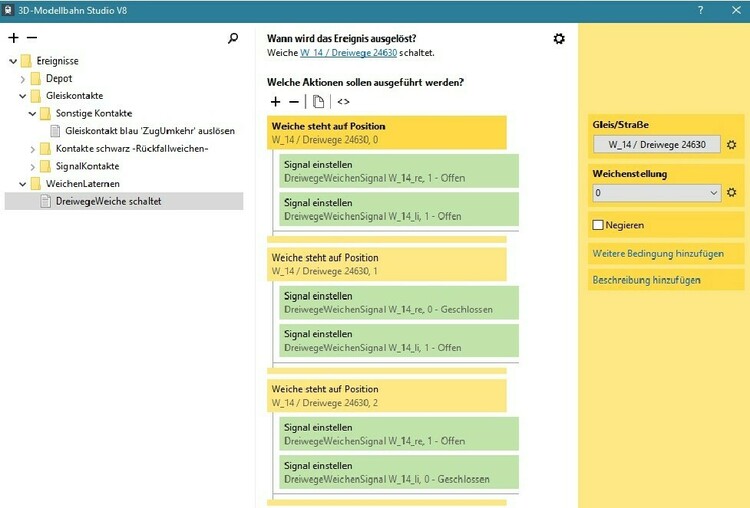Image resolution: width=750 pixels, height=508 pixels.
Task: Click the Gleis/Straße W_14 field
Action: (x=656, y=145)
